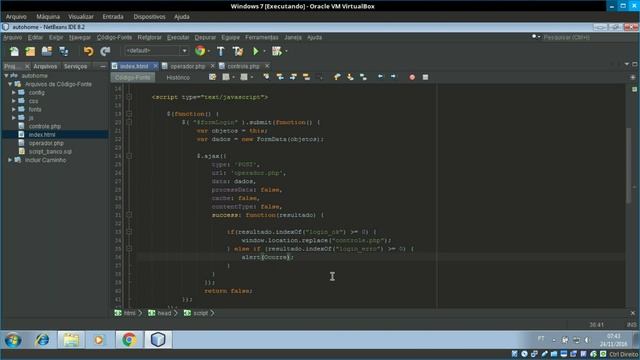The height and width of the screenshot is (360, 640).
Task: Open dropdown arrow beside Run button
Action: click(x=264, y=51)
